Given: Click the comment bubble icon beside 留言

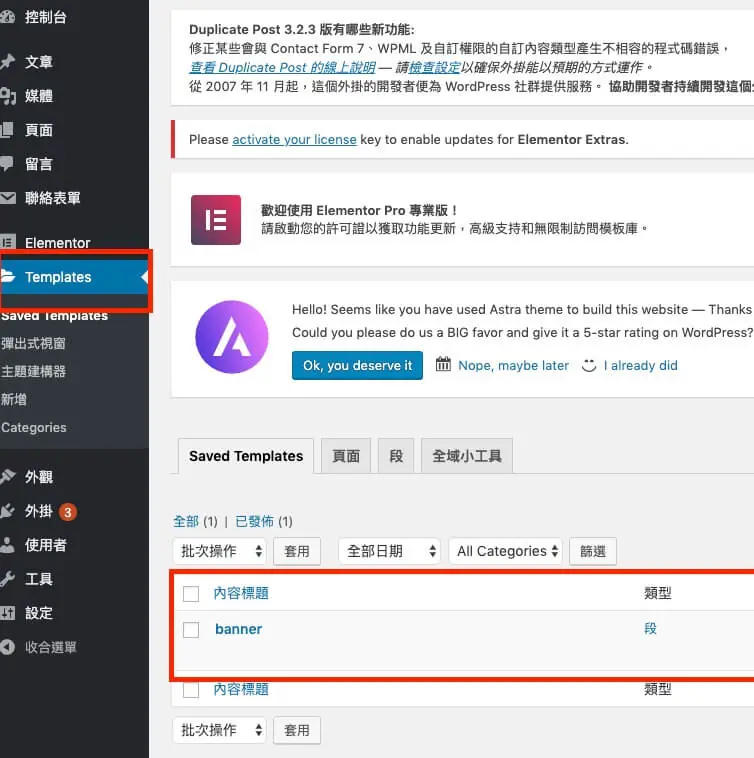Looking at the screenshot, I should click(7, 163).
